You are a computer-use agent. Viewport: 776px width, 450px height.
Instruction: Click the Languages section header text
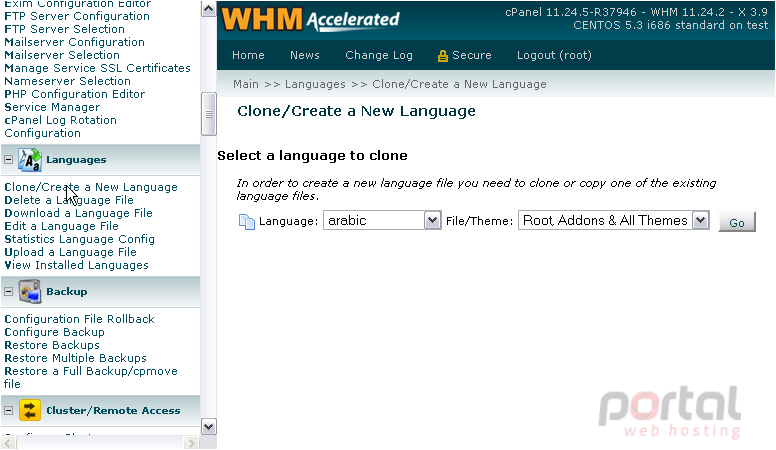click(76, 160)
